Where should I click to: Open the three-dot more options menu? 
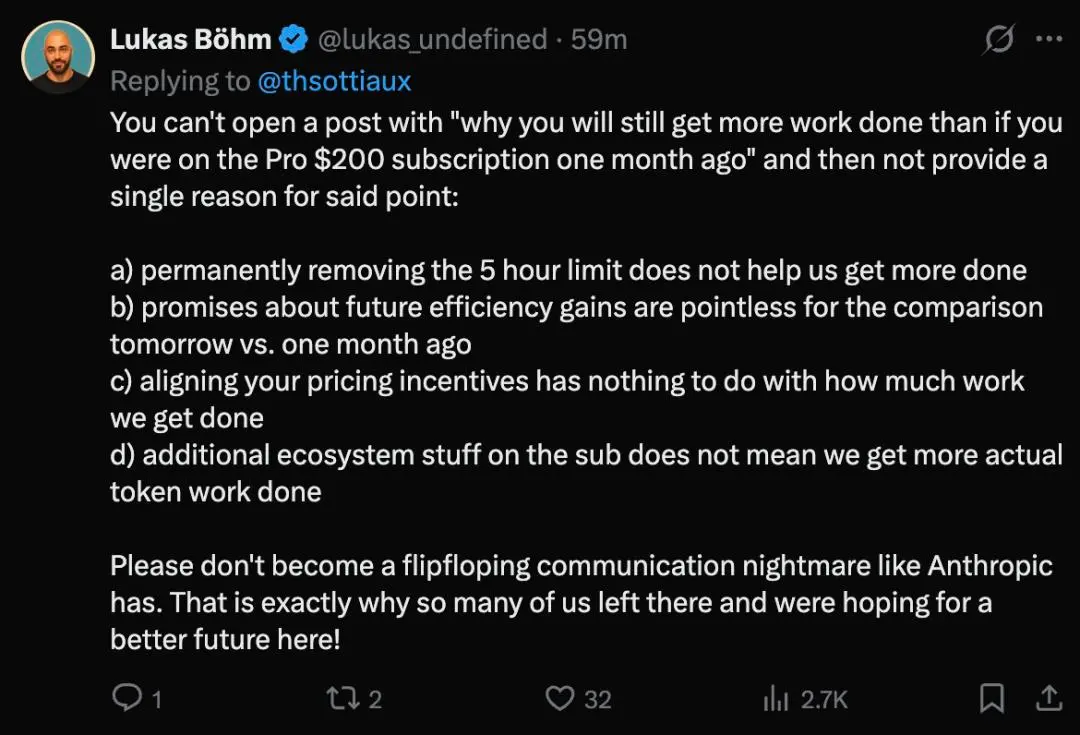(1049, 39)
